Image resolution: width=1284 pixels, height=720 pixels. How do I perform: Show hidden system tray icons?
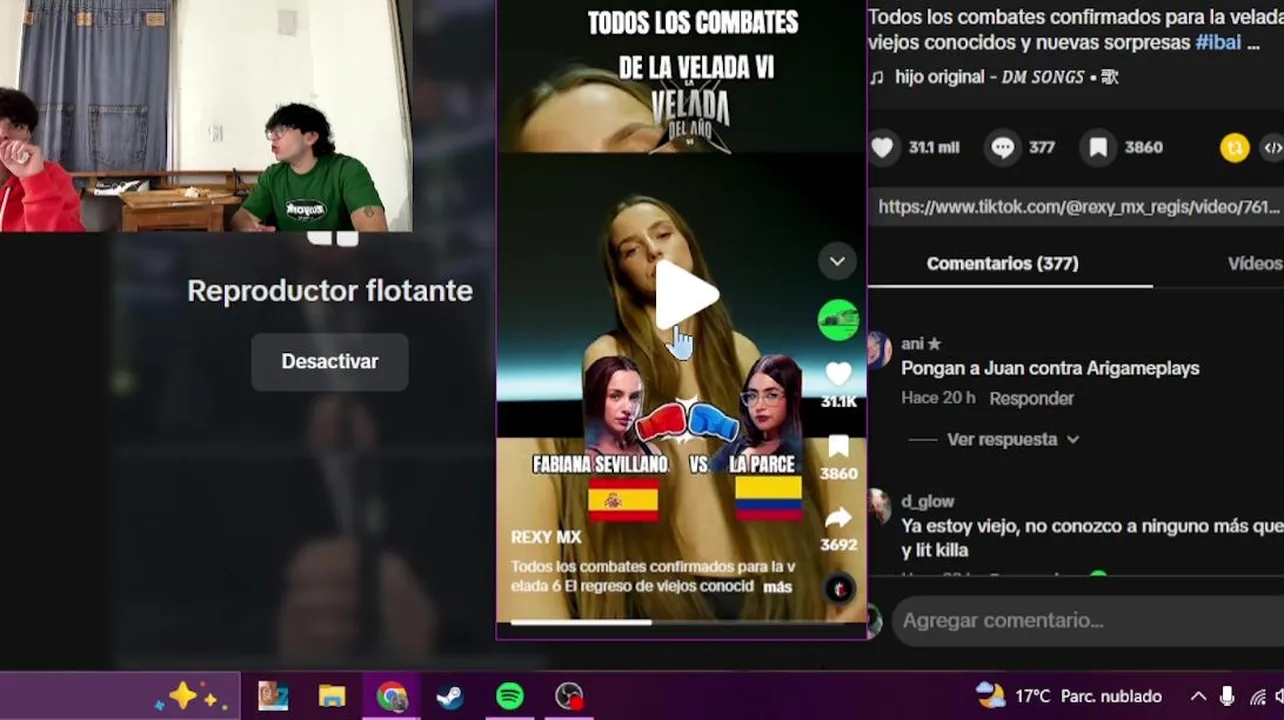[1198, 696]
